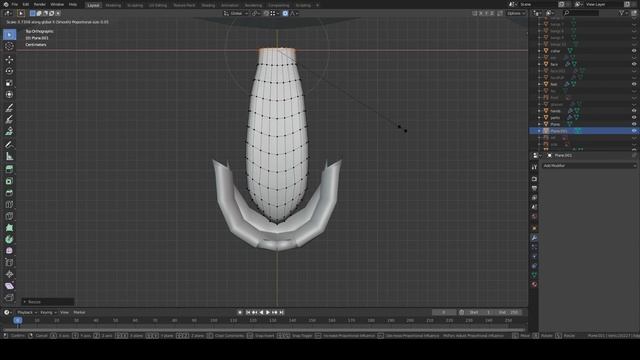Click the outliner search field
This screenshot has width=640, height=360.
point(581,13)
